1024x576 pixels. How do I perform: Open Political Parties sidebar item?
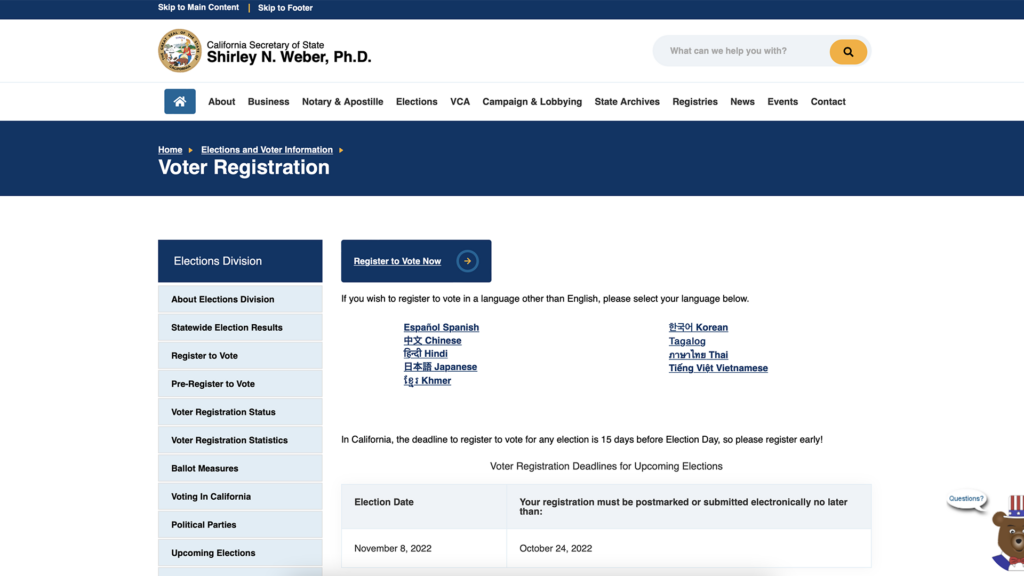(240, 524)
